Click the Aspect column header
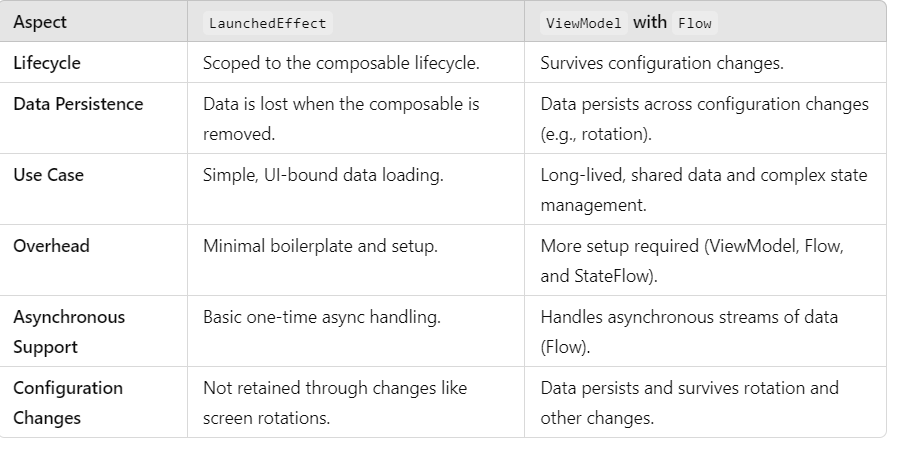900x449 pixels. (x=41, y=22)
